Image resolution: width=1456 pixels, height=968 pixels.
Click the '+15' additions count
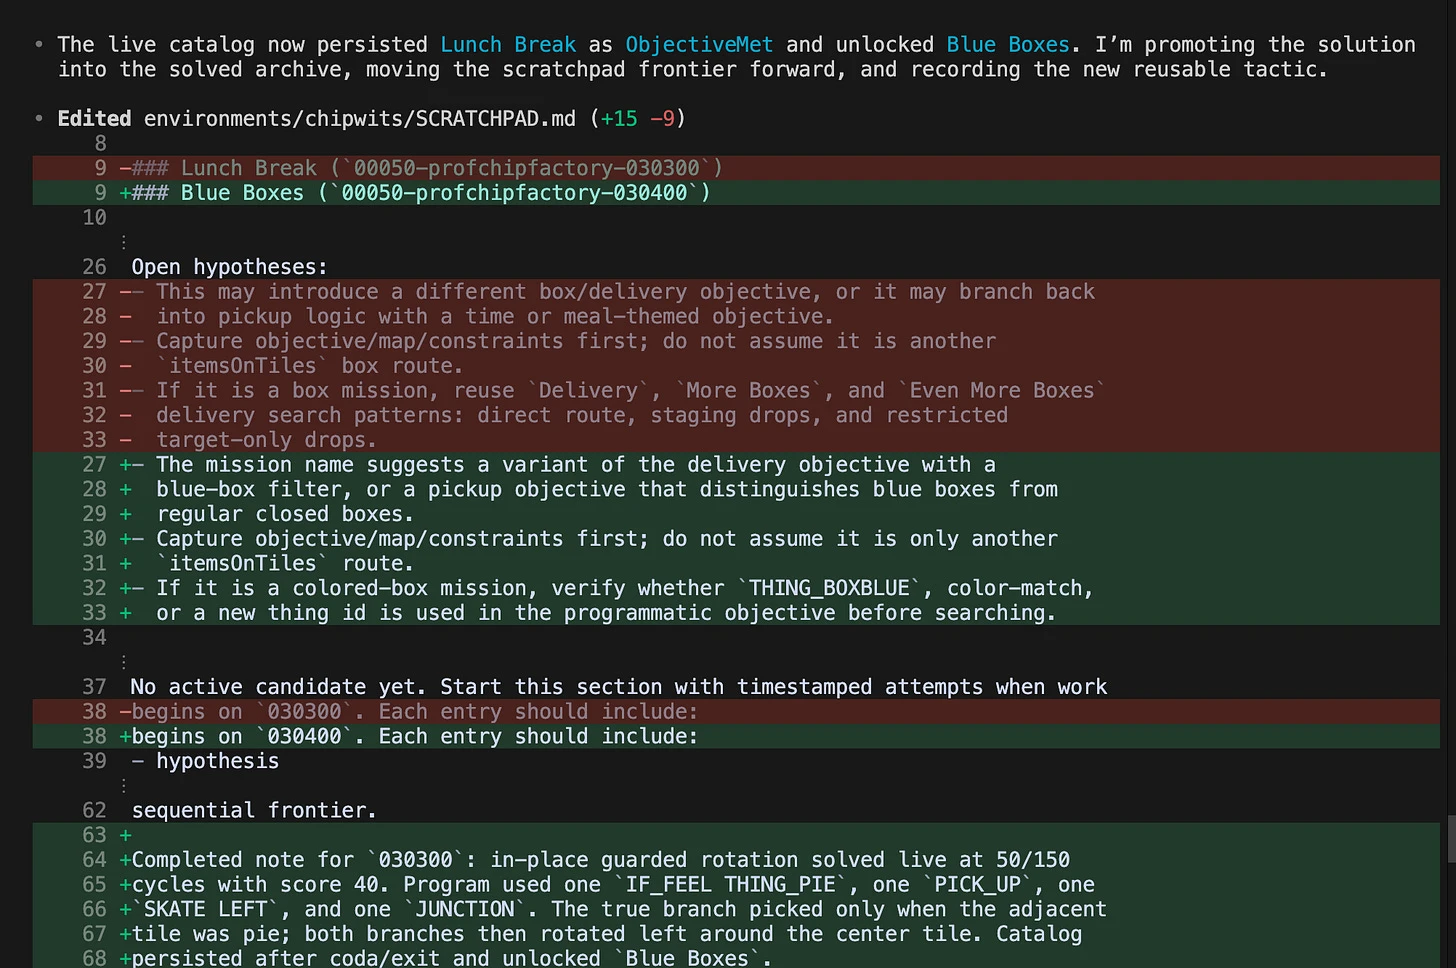(x=619, y=119)
